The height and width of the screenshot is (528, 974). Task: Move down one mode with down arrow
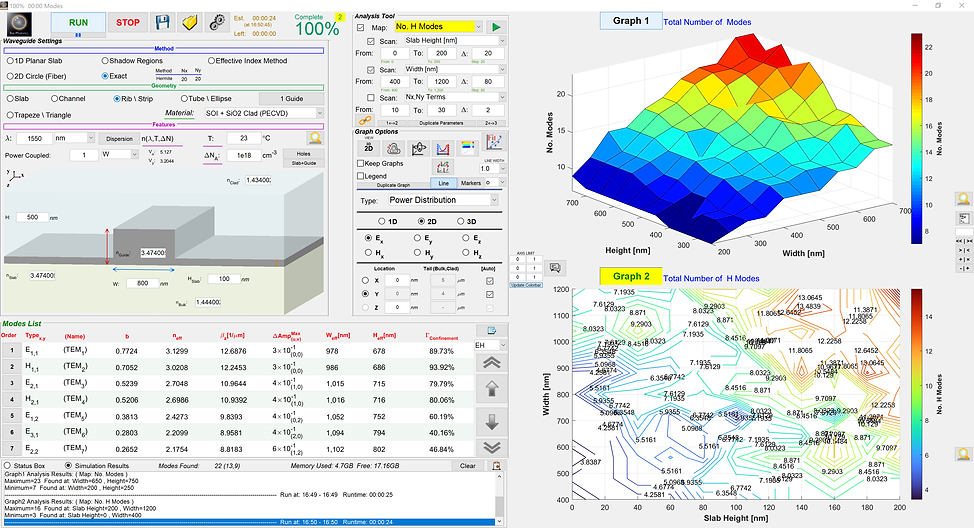491,422
